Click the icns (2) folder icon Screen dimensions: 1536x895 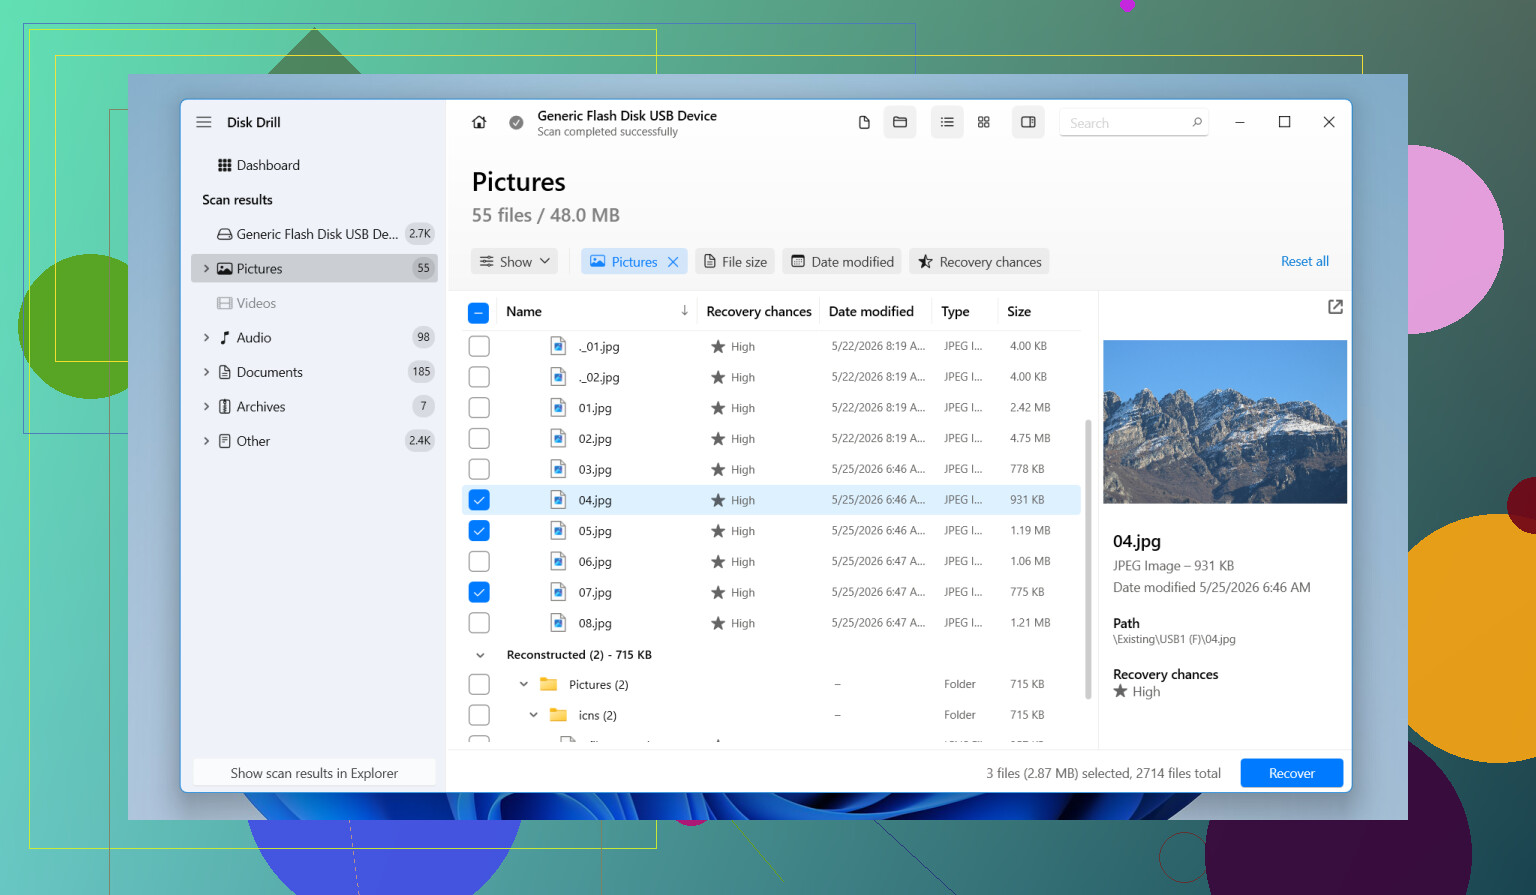click(558, 715)
